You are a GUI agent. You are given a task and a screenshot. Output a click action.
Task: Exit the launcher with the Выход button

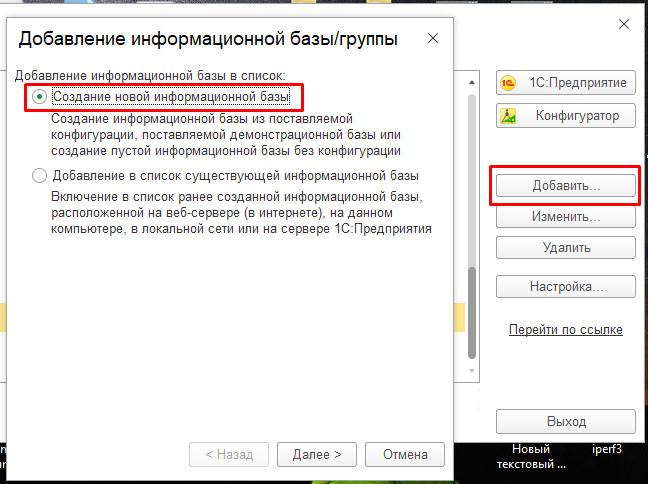(x=566, y=421)
